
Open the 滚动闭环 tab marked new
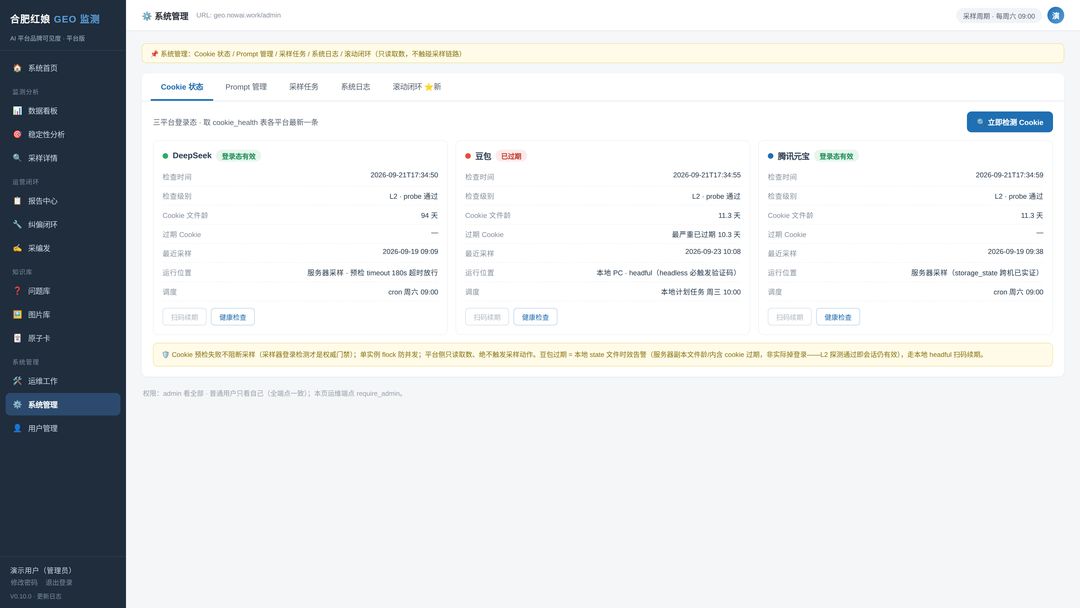pos(417,87)
